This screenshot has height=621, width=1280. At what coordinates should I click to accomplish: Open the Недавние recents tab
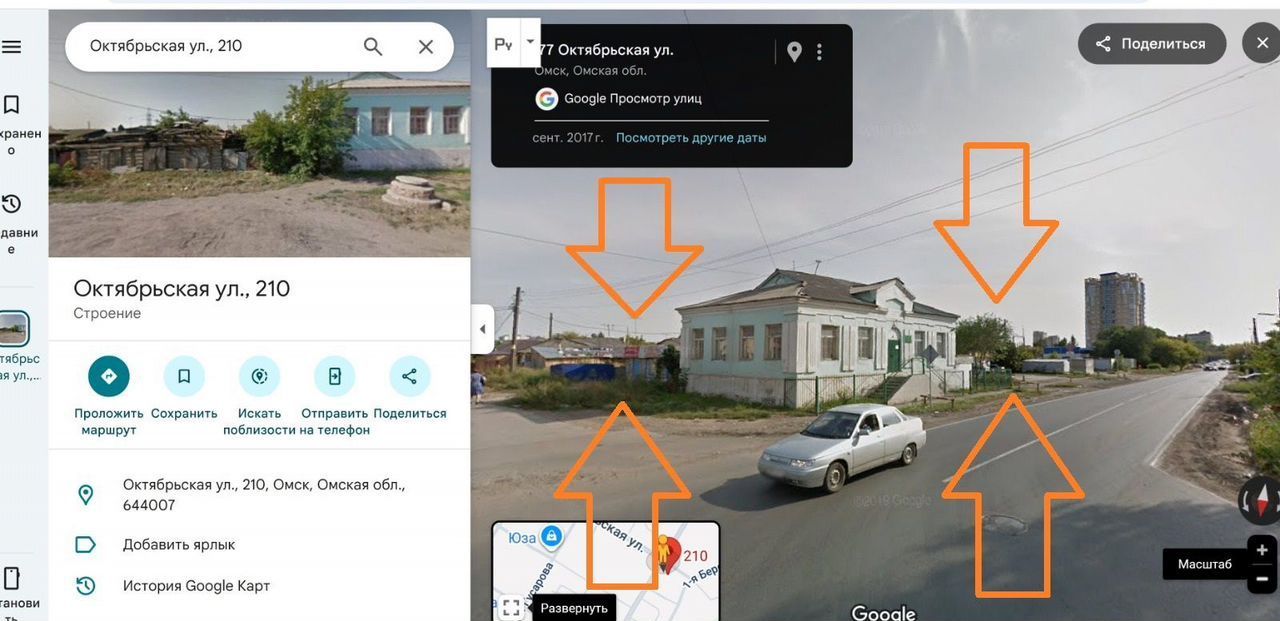(12, 224)
